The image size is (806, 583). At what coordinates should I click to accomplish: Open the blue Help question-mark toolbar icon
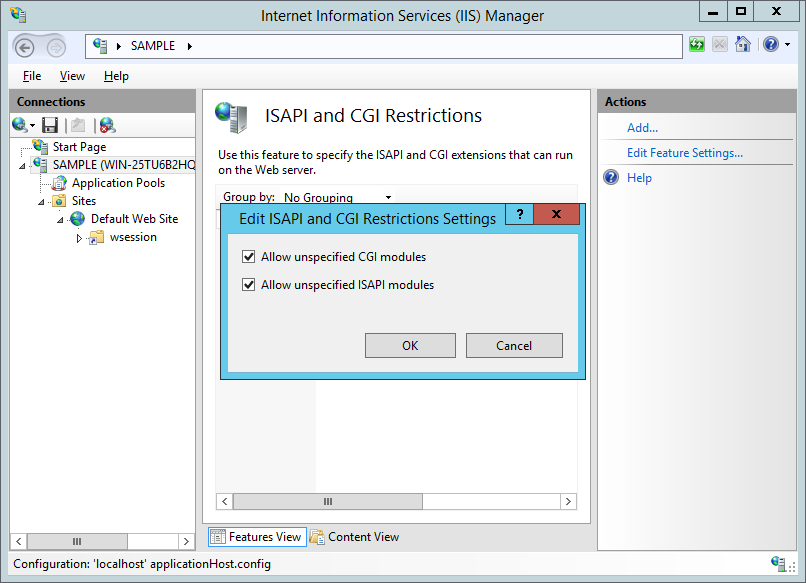tap(771, 45)
